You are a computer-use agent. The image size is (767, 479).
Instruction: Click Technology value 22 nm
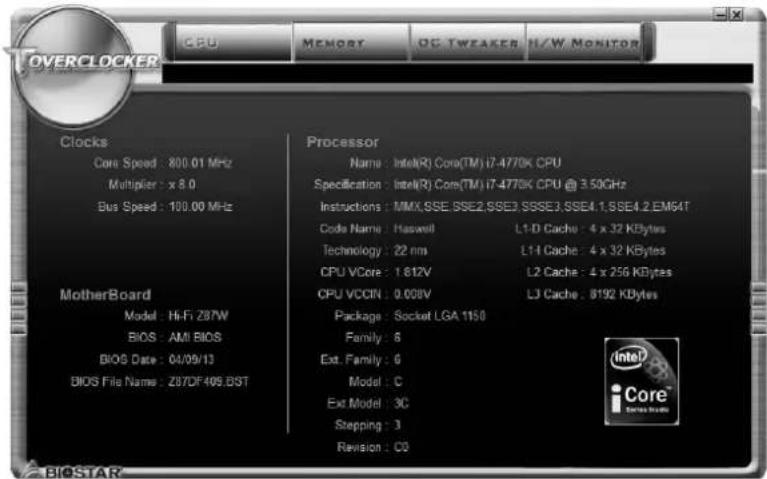click(410, 251)
